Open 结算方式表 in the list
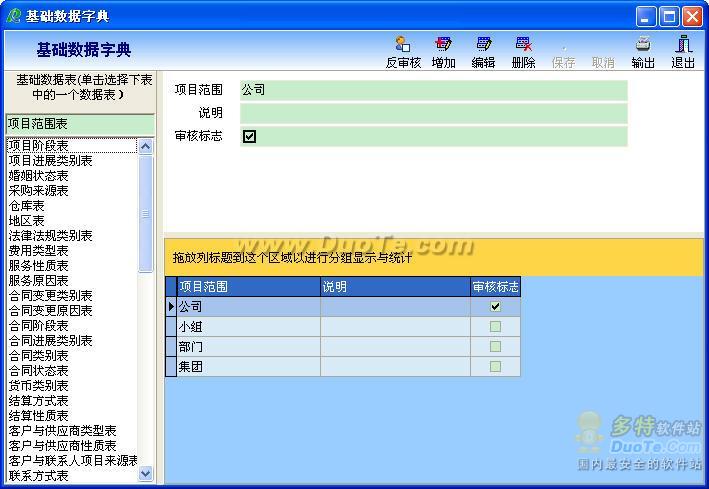 tap(39, 401)
